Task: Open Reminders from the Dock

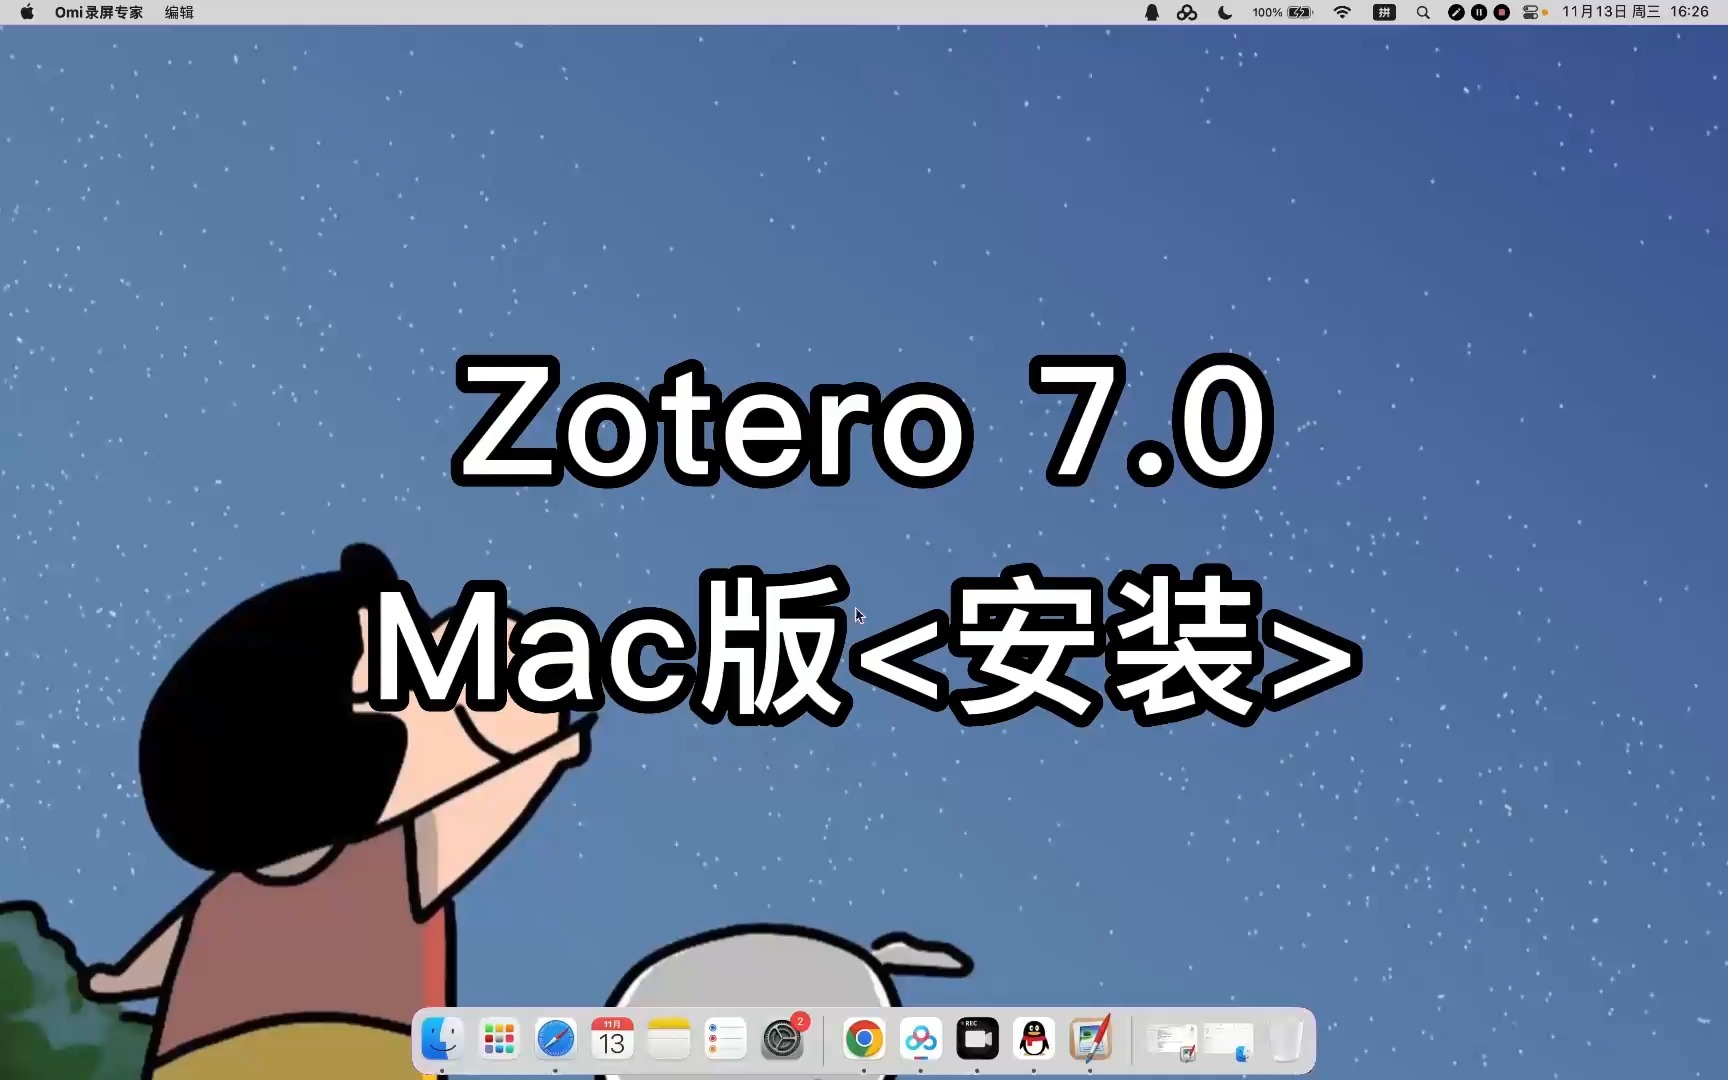Action: click(x=726, y=1039)
